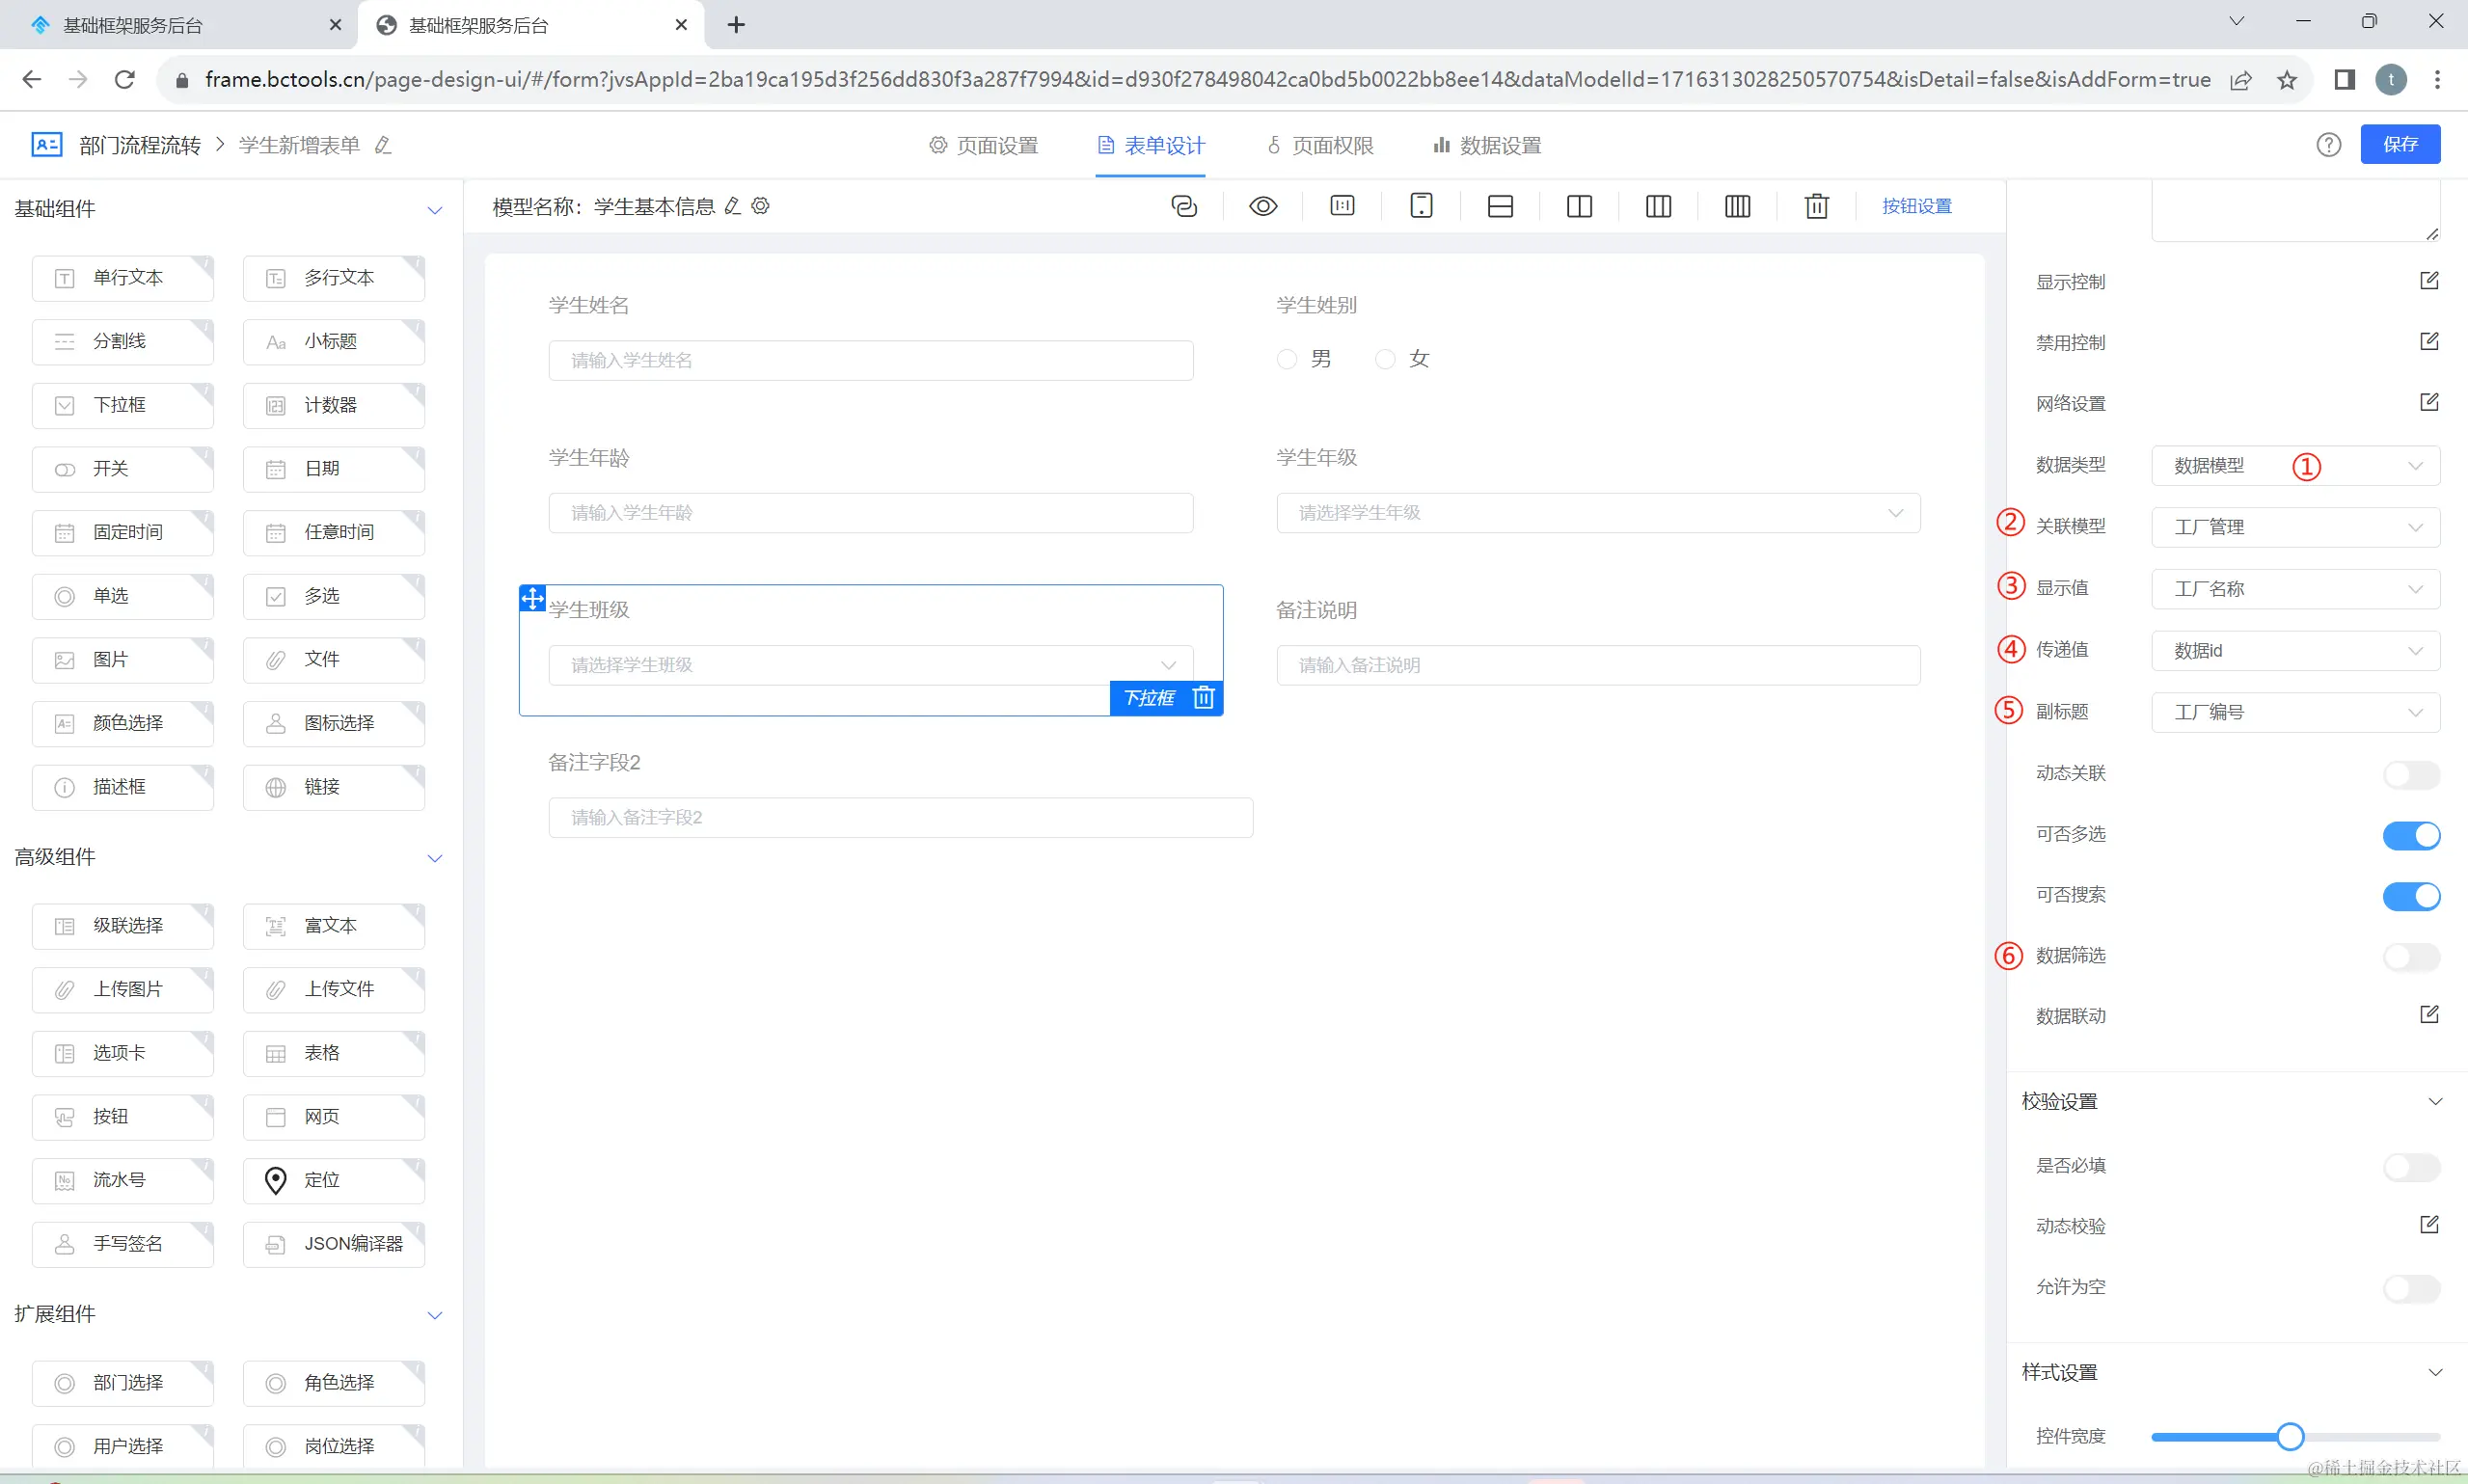Click the model settings gear next to 学生基本信息

tap(761, 206)
